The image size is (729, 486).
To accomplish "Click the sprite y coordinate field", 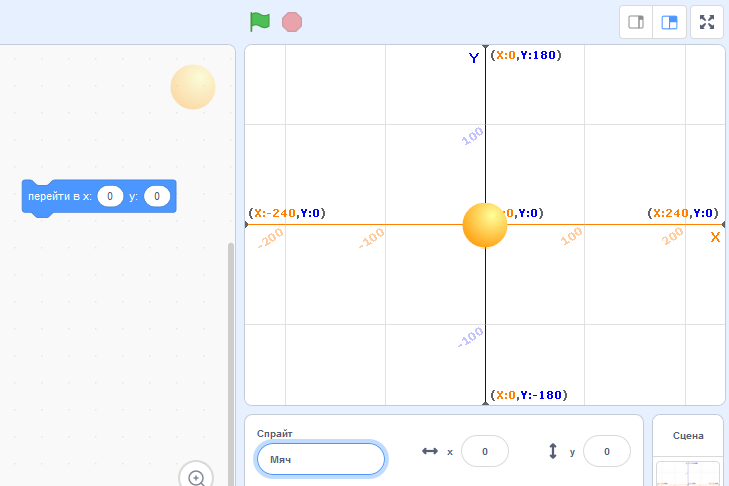I will point(607,452).
